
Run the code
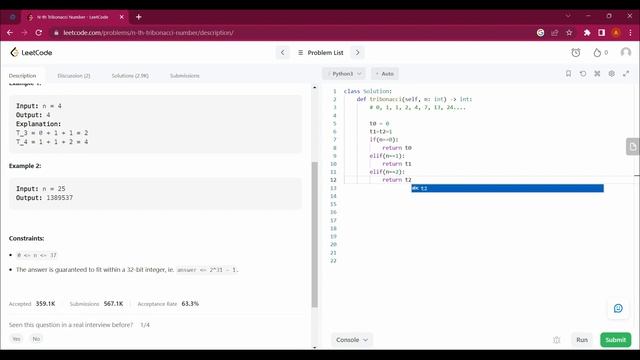coord(582,340)
